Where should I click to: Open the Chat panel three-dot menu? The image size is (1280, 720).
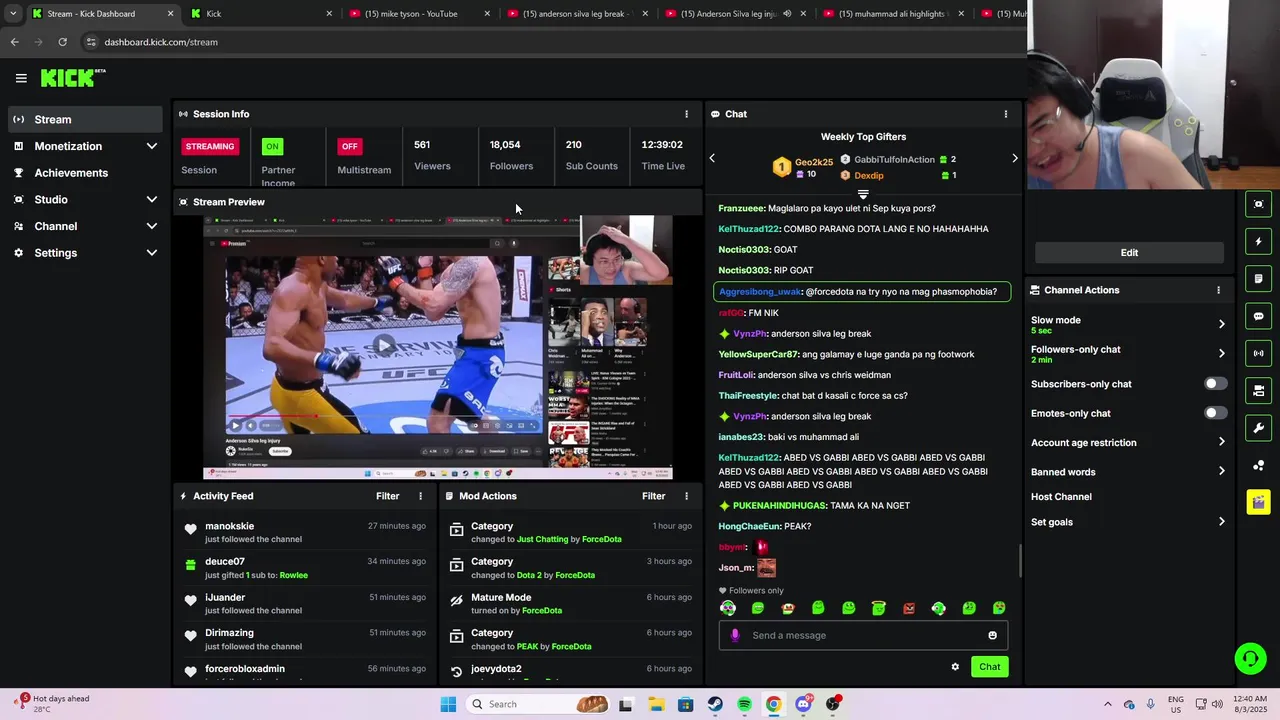pyautogui.click(x=1006, y=114)
